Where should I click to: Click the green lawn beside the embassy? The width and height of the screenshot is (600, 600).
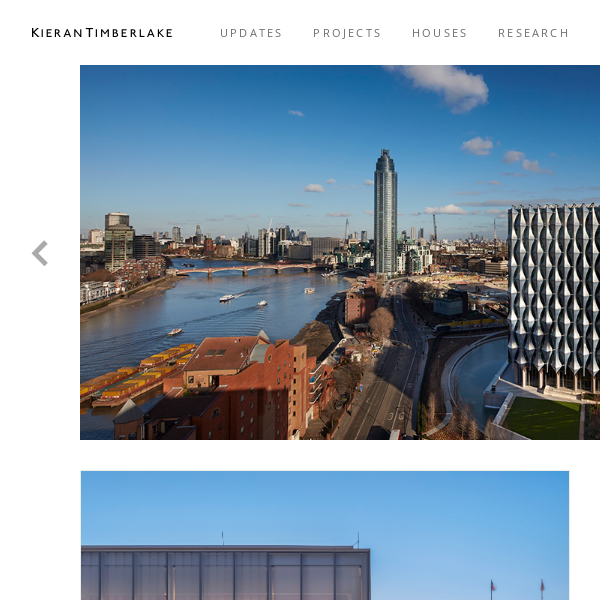click(542, 418)
